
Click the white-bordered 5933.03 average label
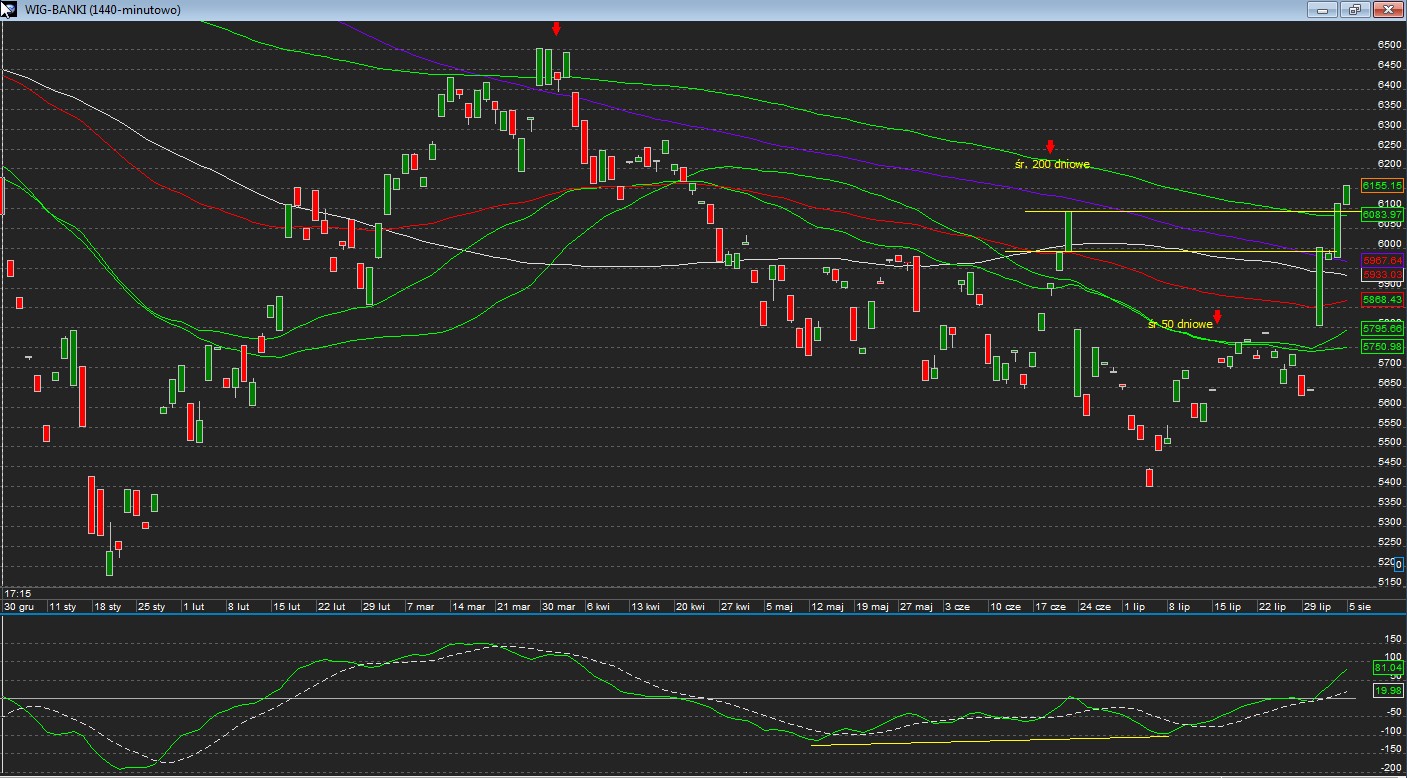pyautogui.click(x=1382, y=274)
